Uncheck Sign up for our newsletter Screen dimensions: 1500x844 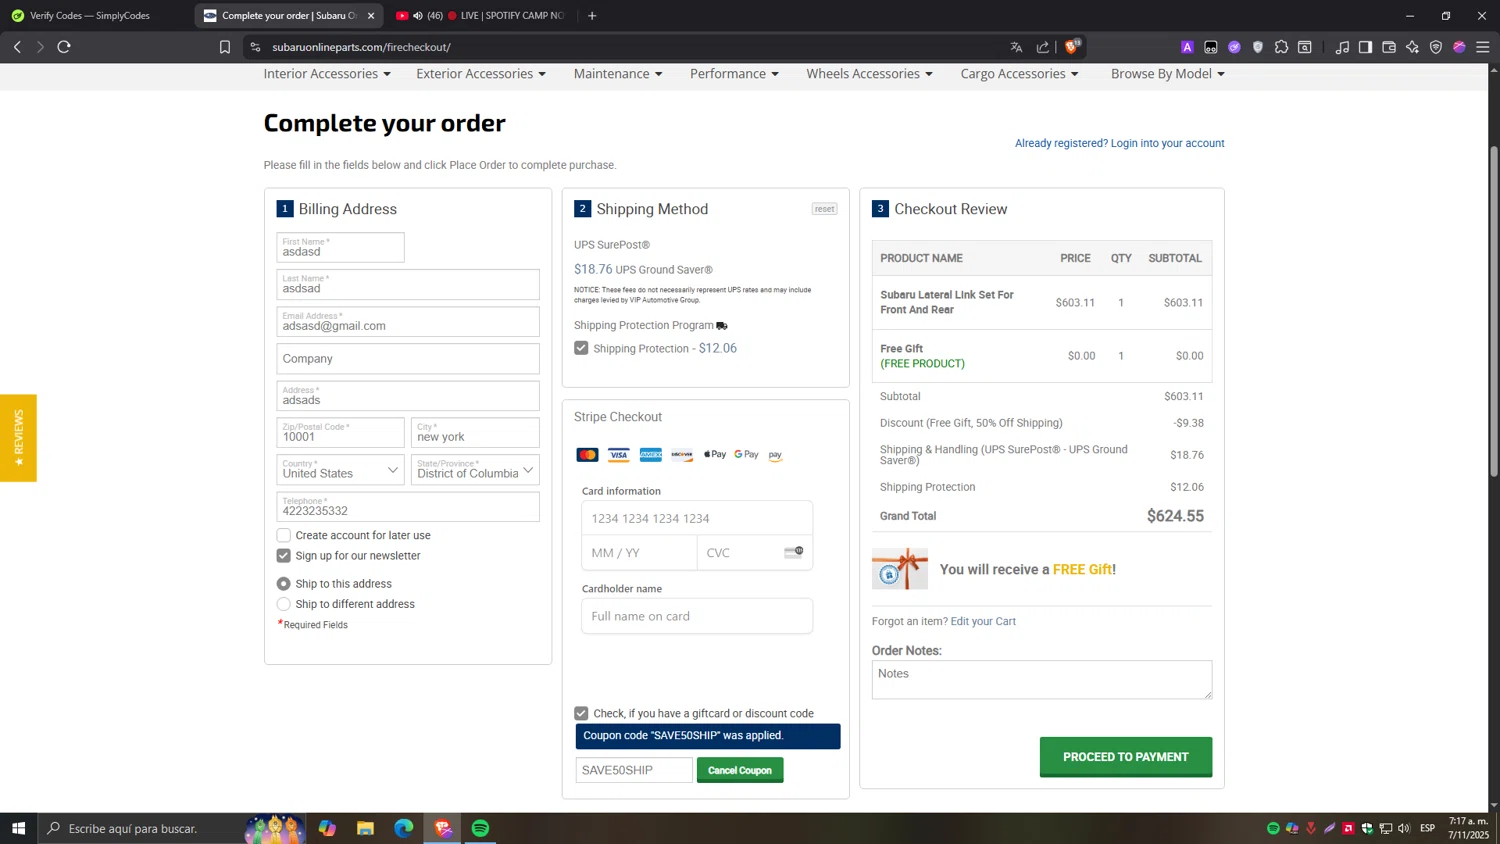(284, 555)
